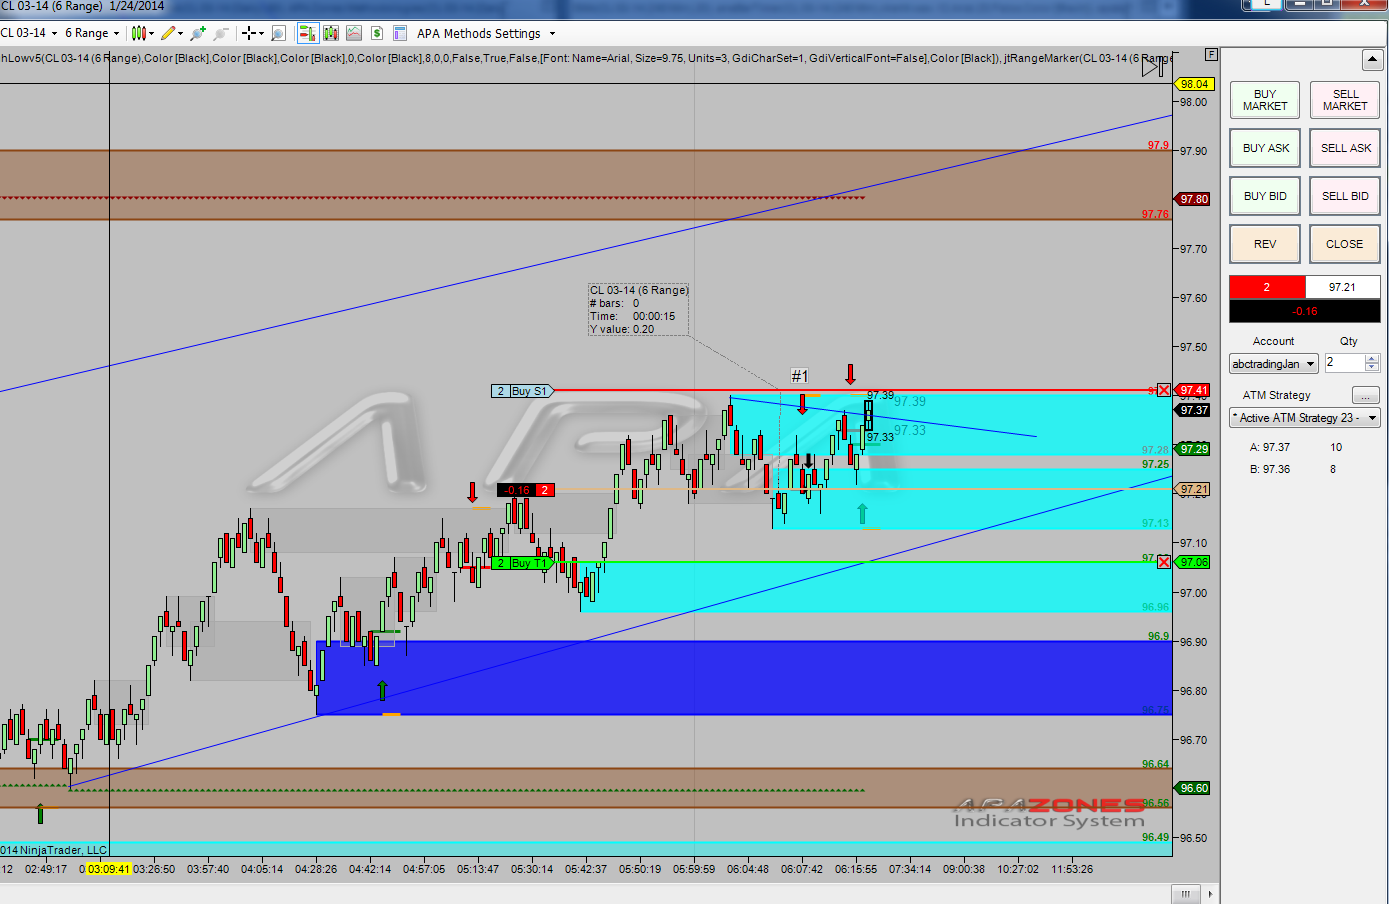Open the chart style candlestick icon

coord(139,33)
